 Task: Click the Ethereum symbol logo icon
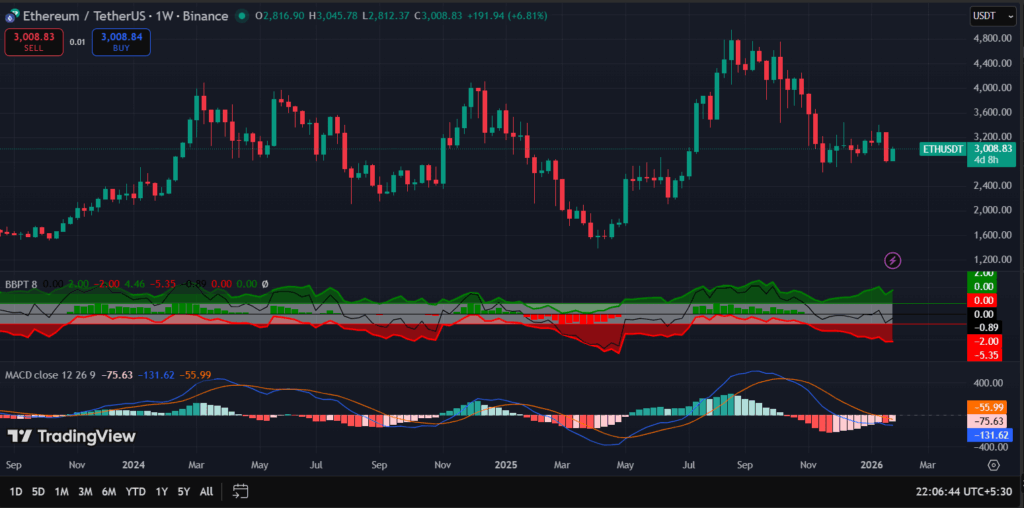(12, 16)
